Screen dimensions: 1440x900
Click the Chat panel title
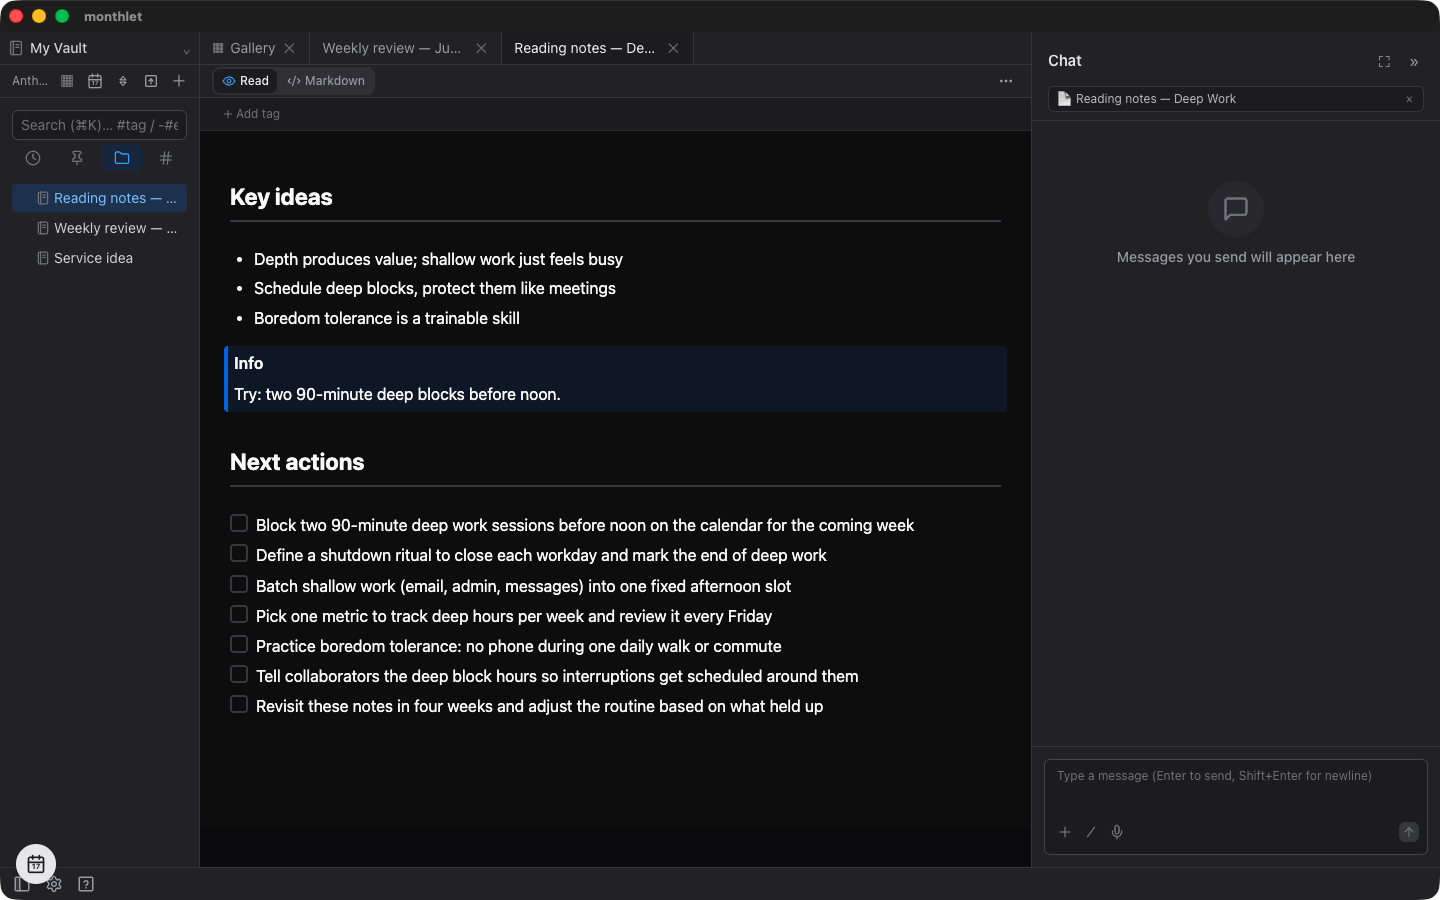click(1065, 61)
